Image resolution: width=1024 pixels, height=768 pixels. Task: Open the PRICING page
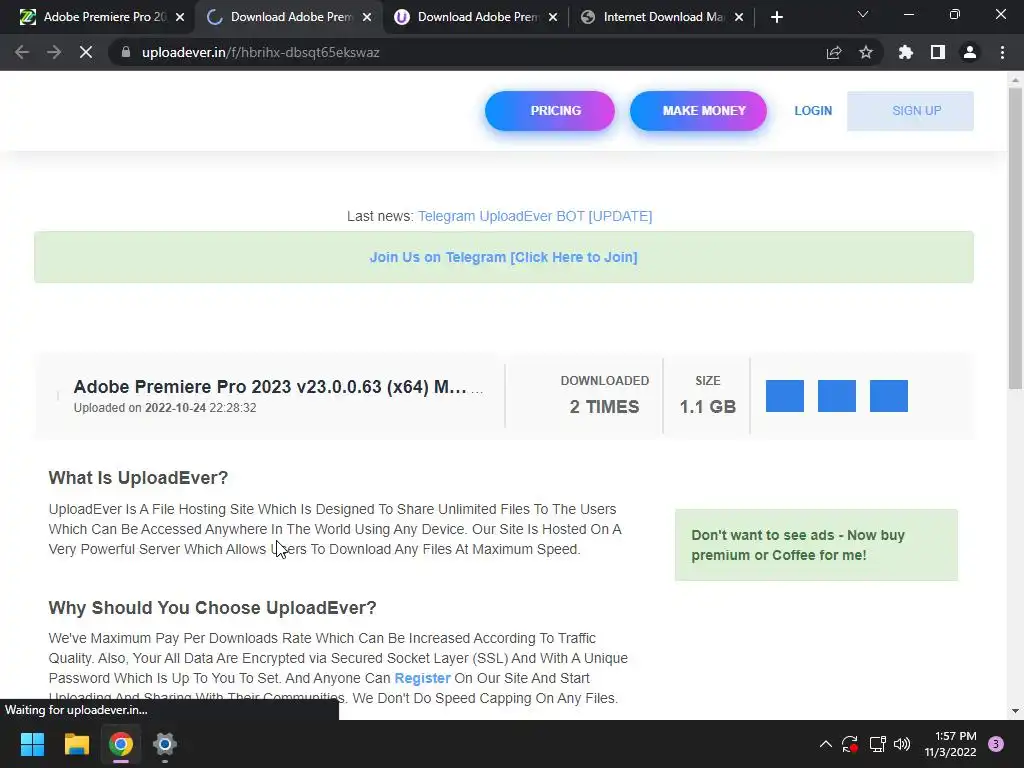point(550,111)
